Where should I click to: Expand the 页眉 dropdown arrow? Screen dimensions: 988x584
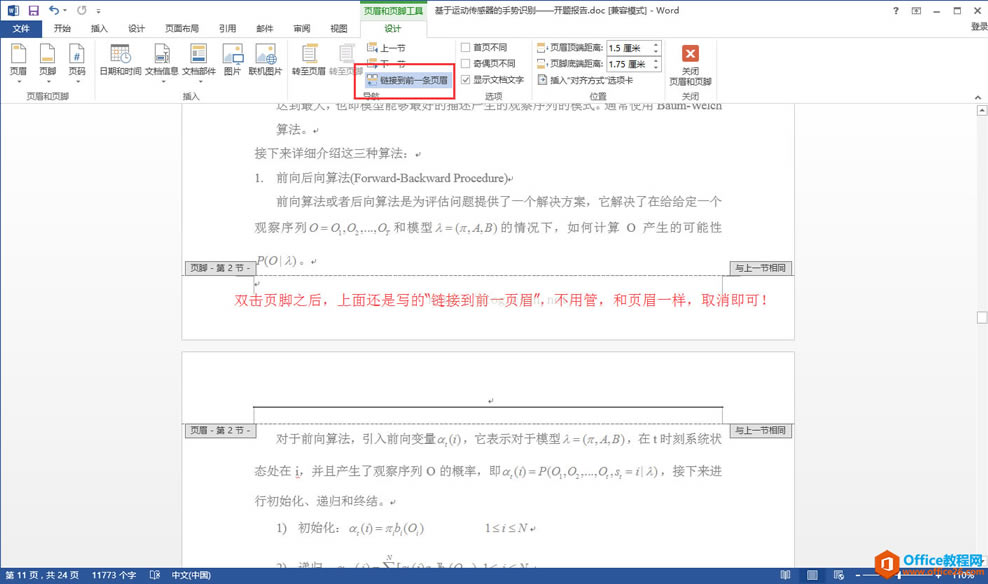point(18,81)
